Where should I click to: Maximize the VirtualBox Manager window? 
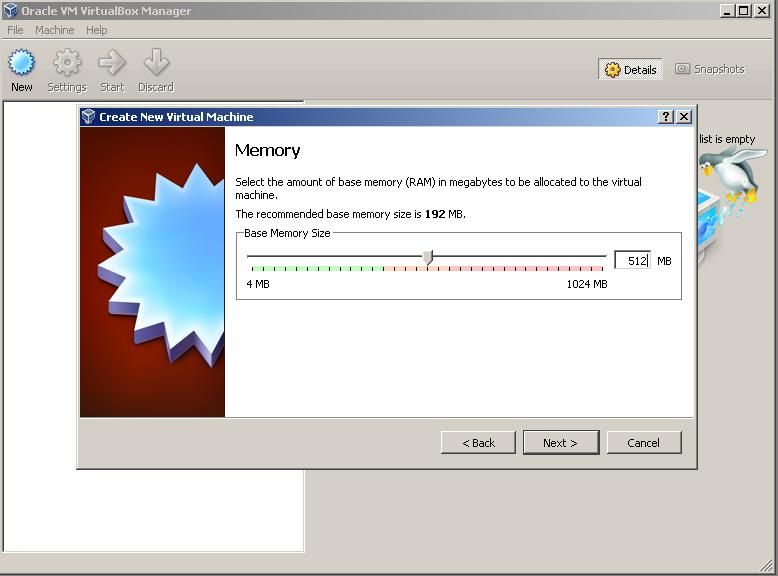click(x=743, y=10)
